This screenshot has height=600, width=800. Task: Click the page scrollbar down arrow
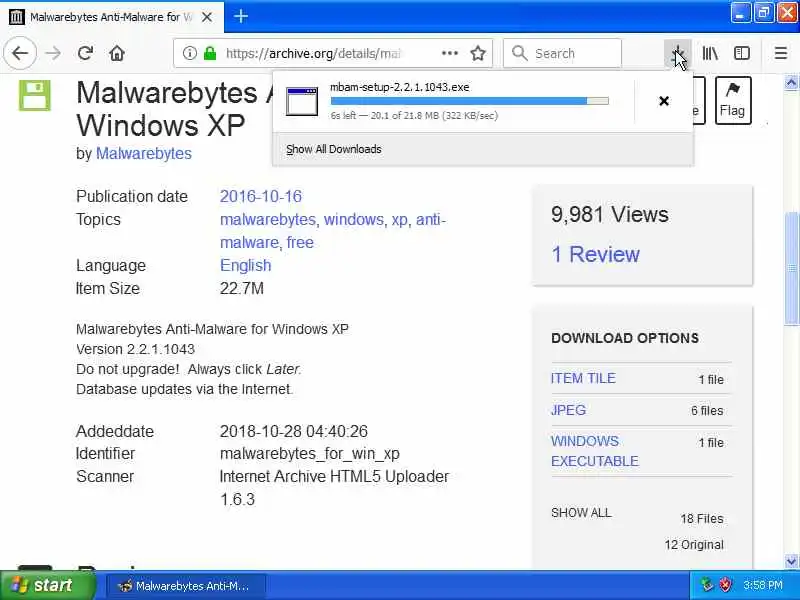(x=791, y=561)
